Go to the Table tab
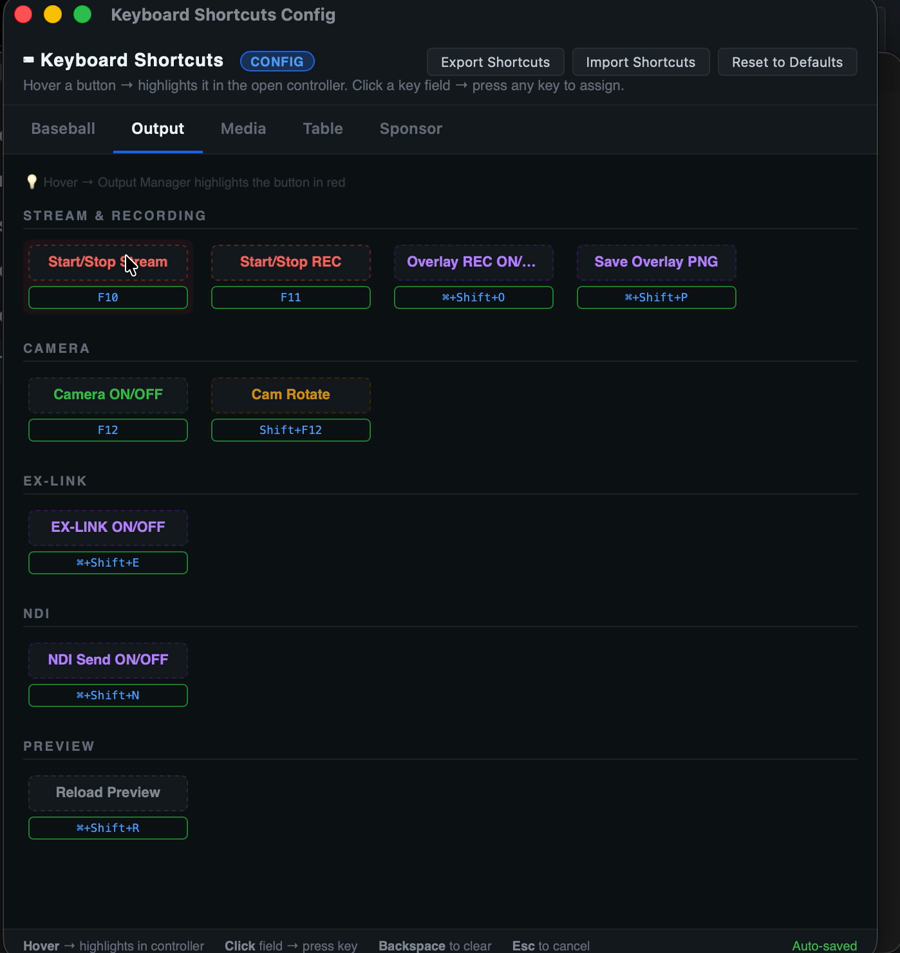Image resolution: width=900 pixels, height=953 pixels. (323, 129)
